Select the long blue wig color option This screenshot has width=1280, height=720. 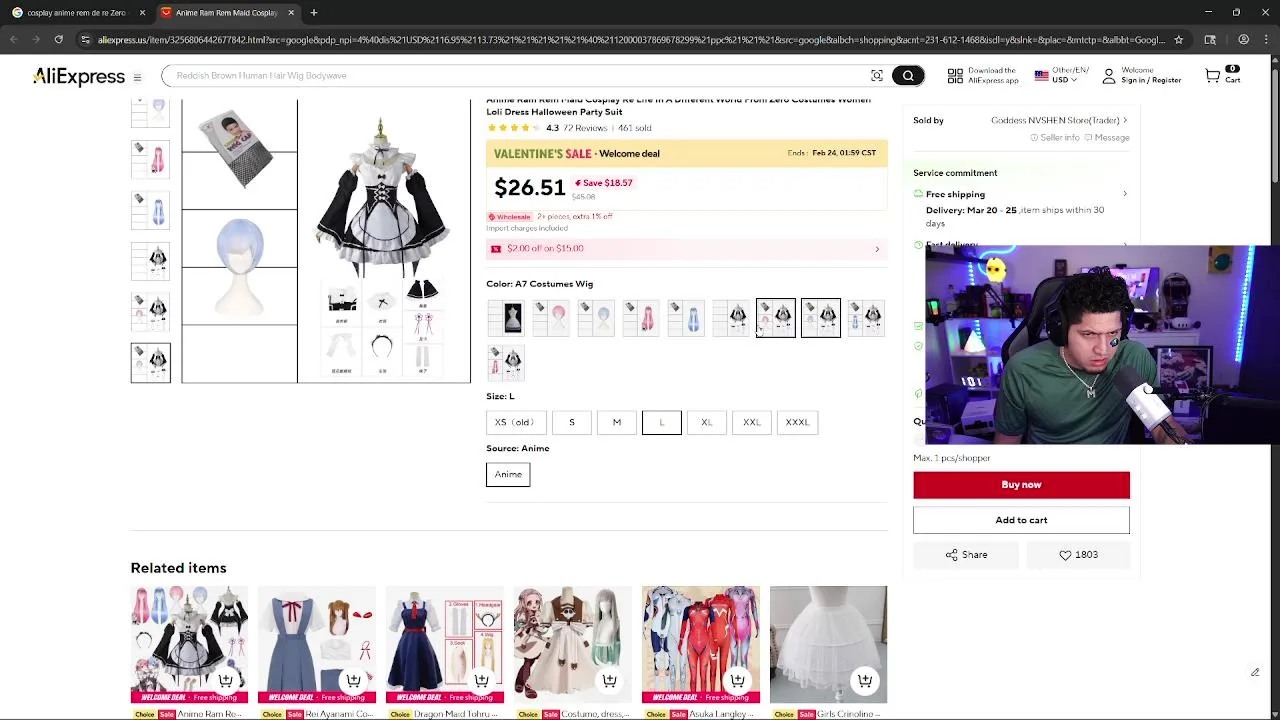tap(686, 318)
